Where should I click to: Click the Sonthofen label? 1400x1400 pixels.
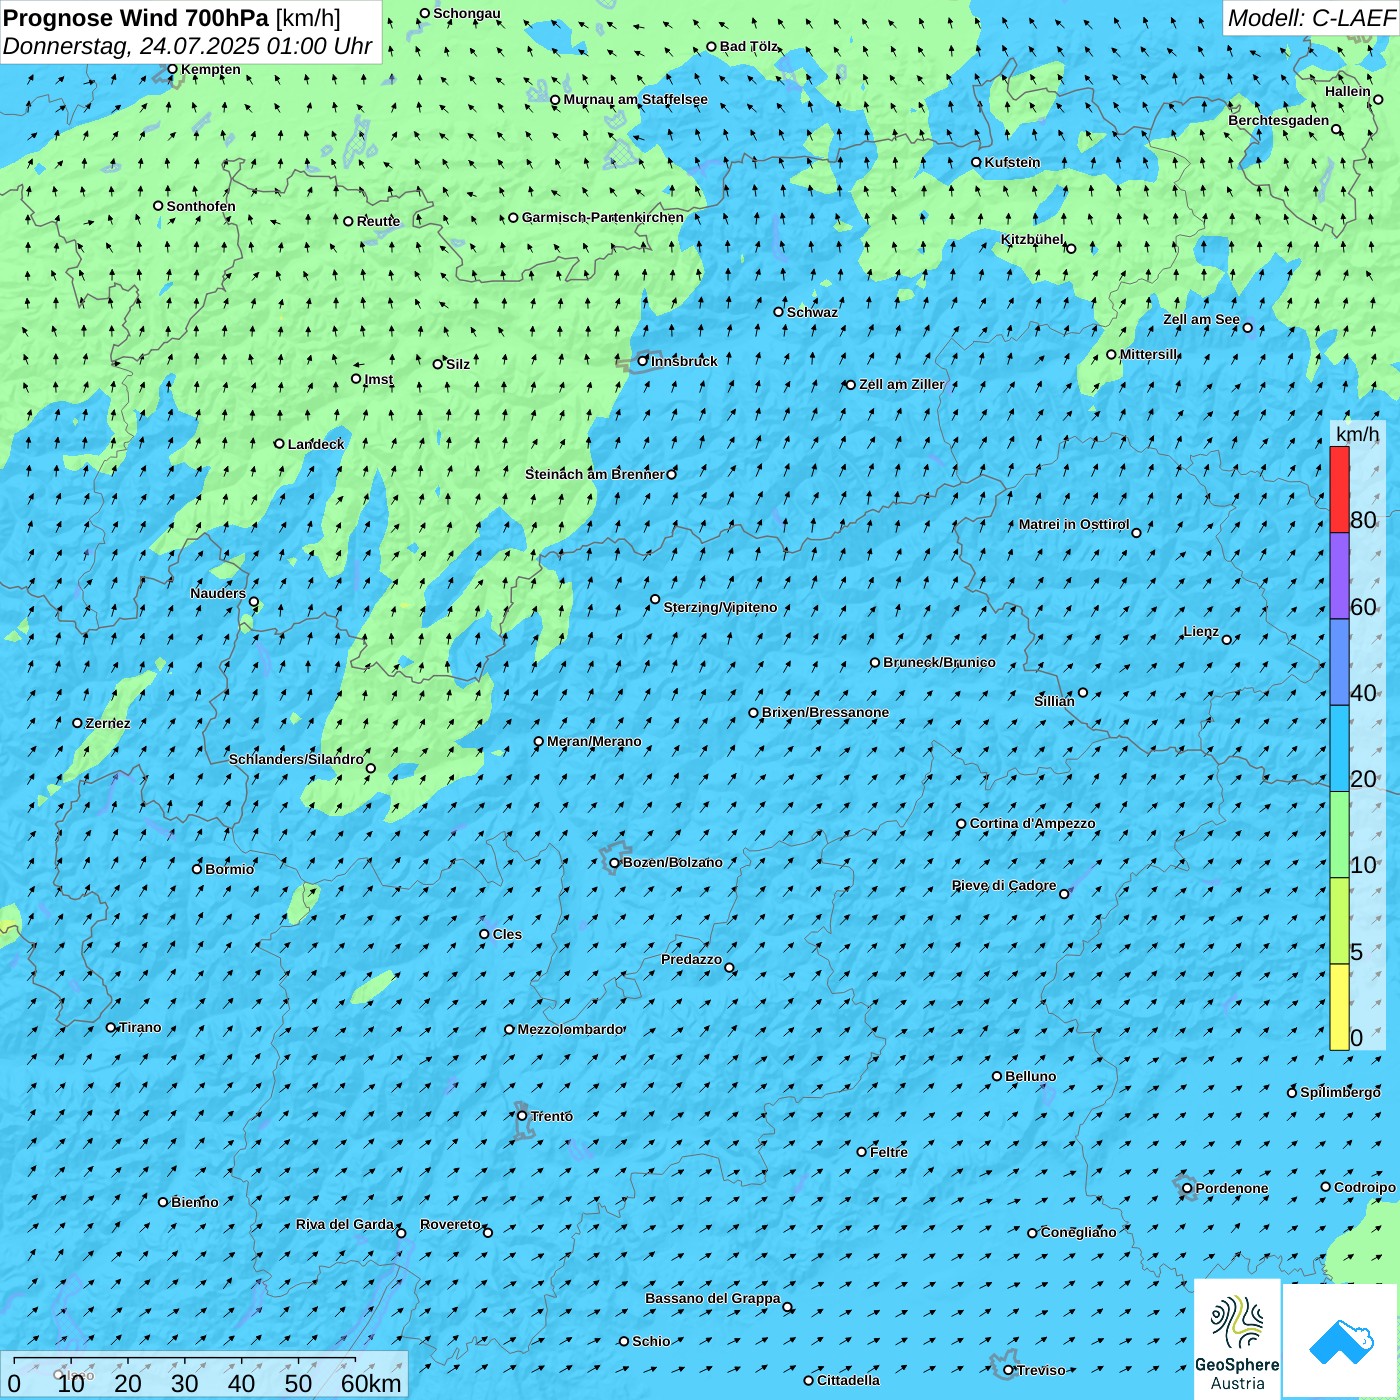pos(201,206)
